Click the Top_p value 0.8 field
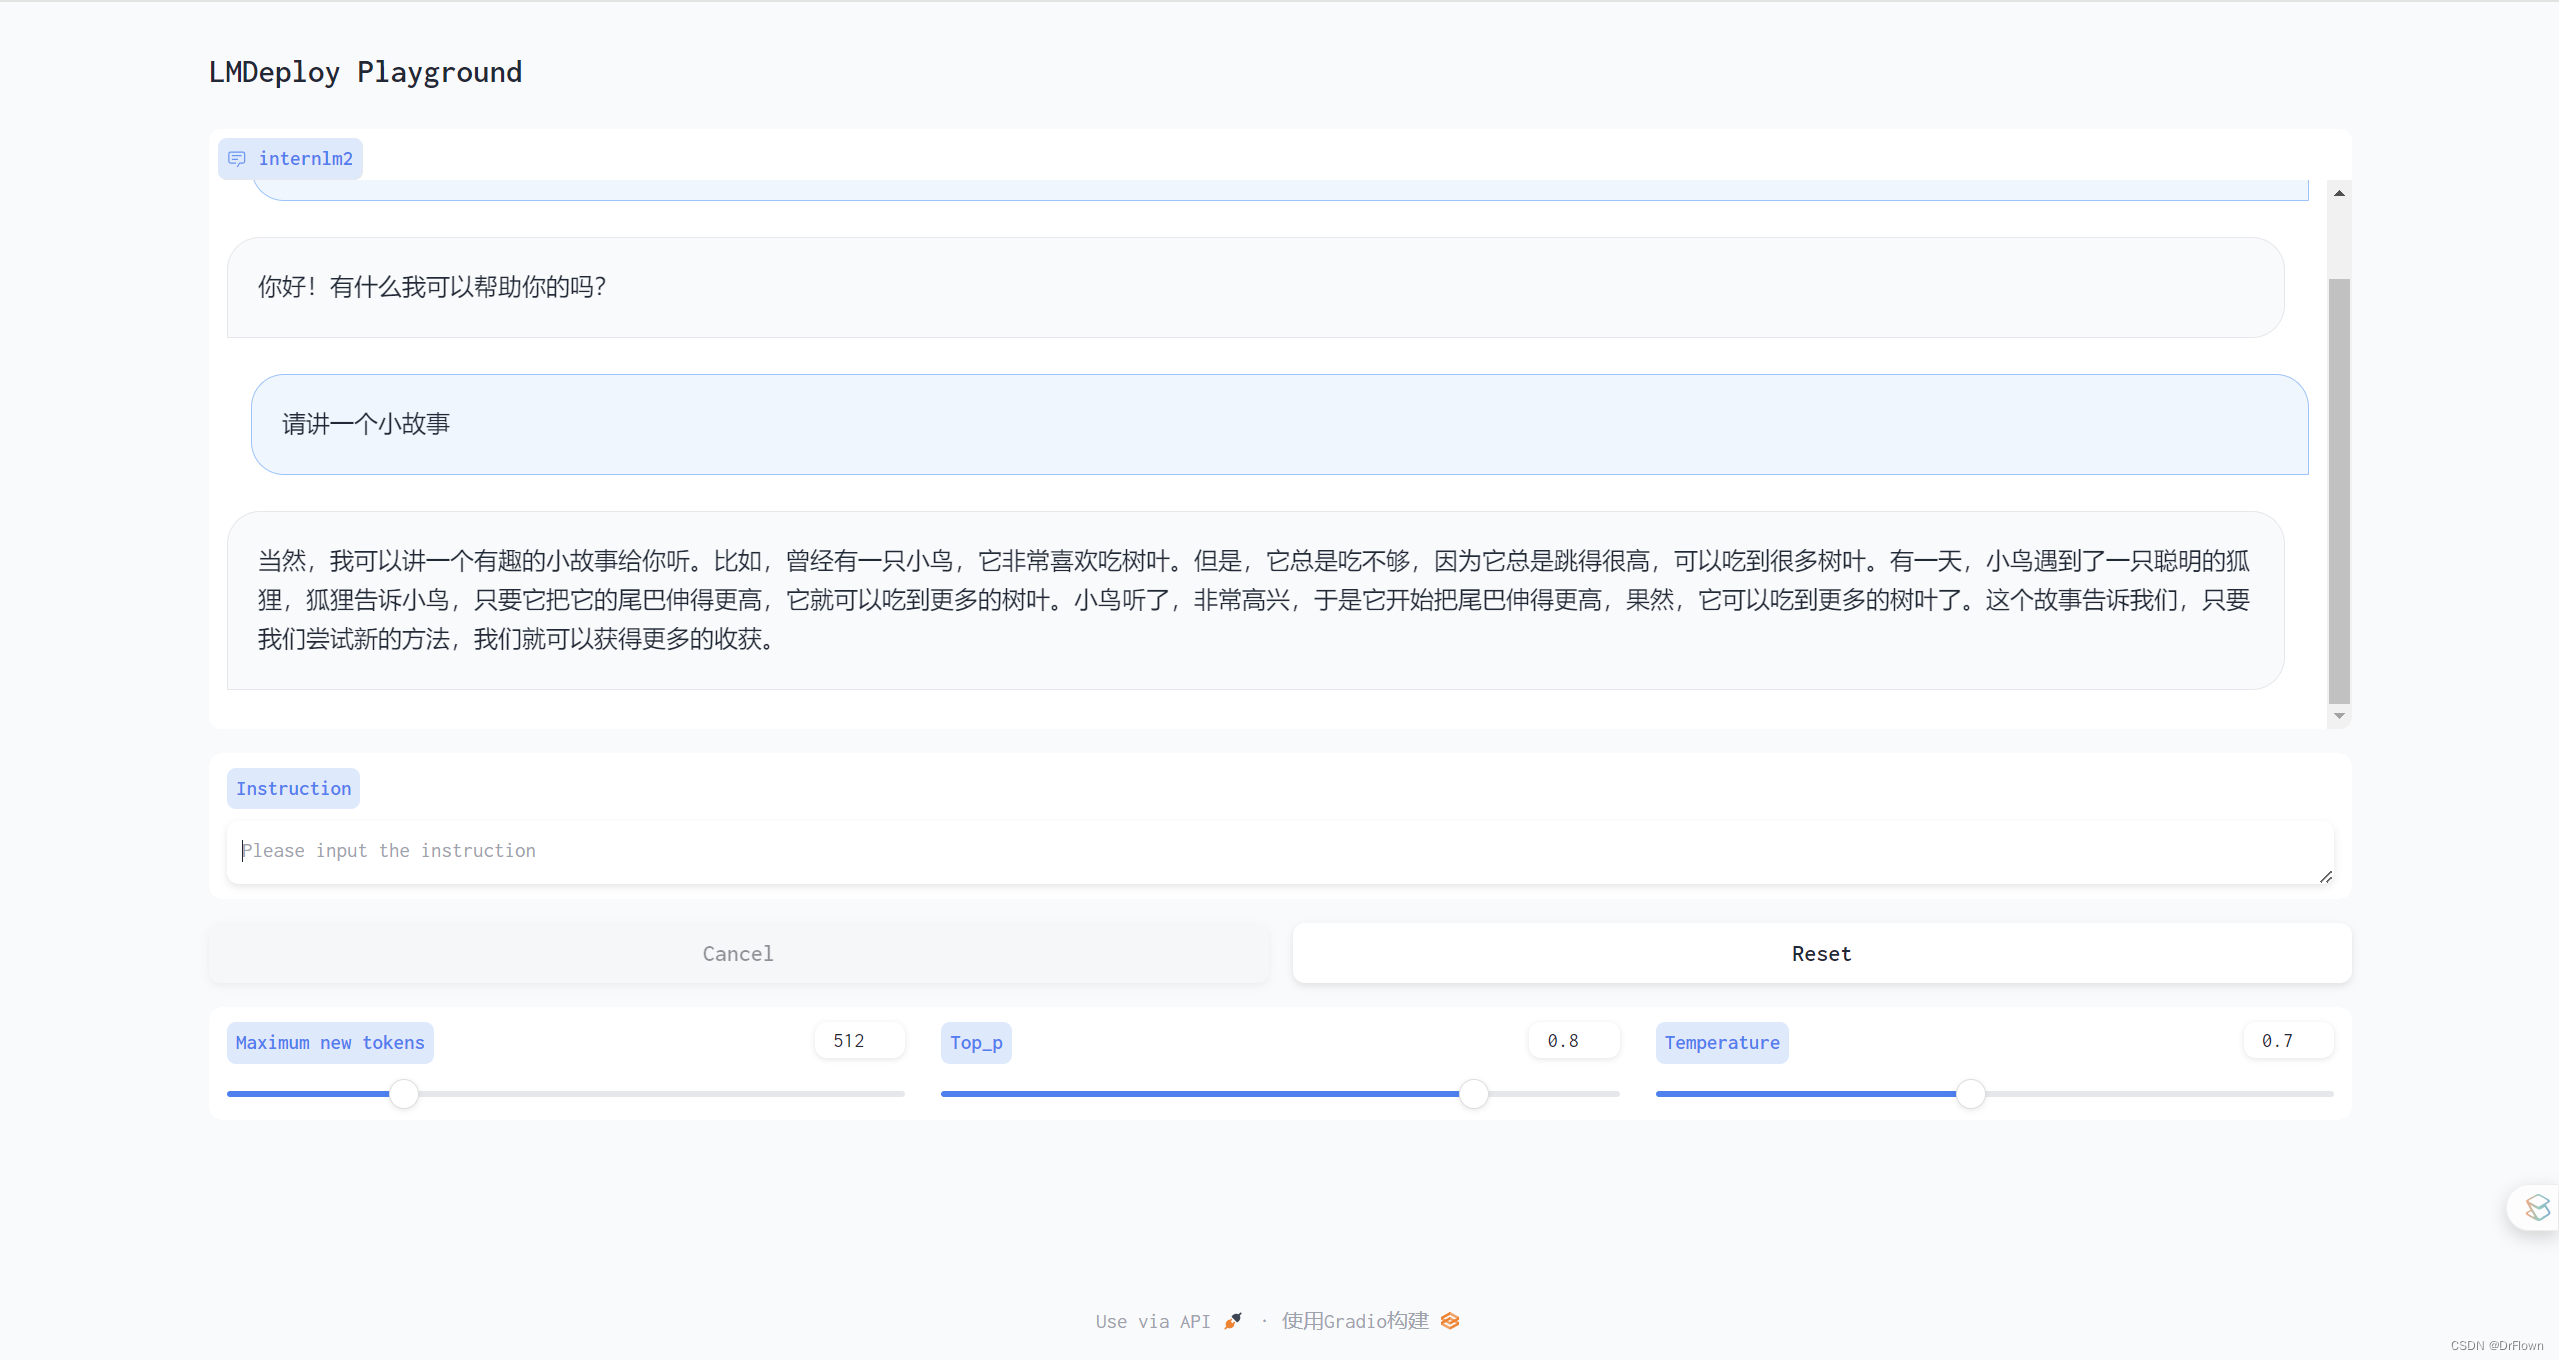 (x=1574, y=1041)
